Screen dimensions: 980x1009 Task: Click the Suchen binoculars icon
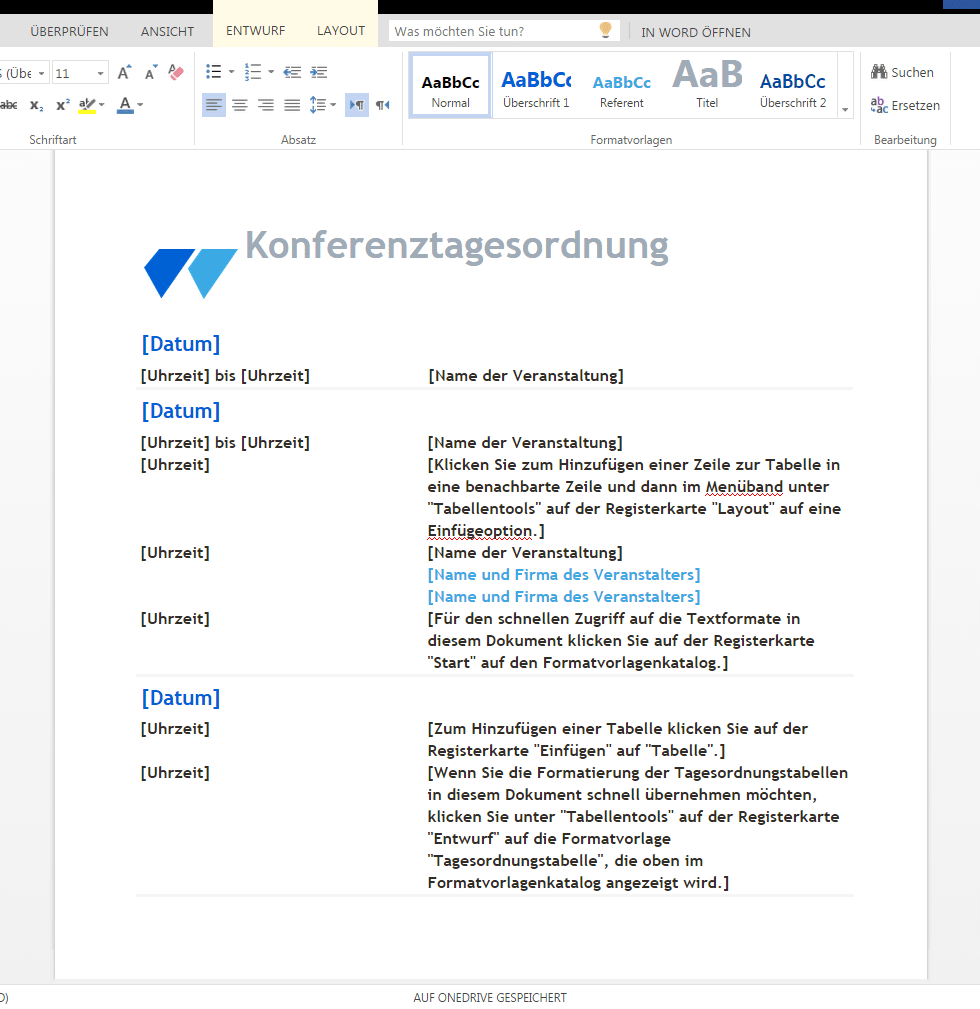879,71
